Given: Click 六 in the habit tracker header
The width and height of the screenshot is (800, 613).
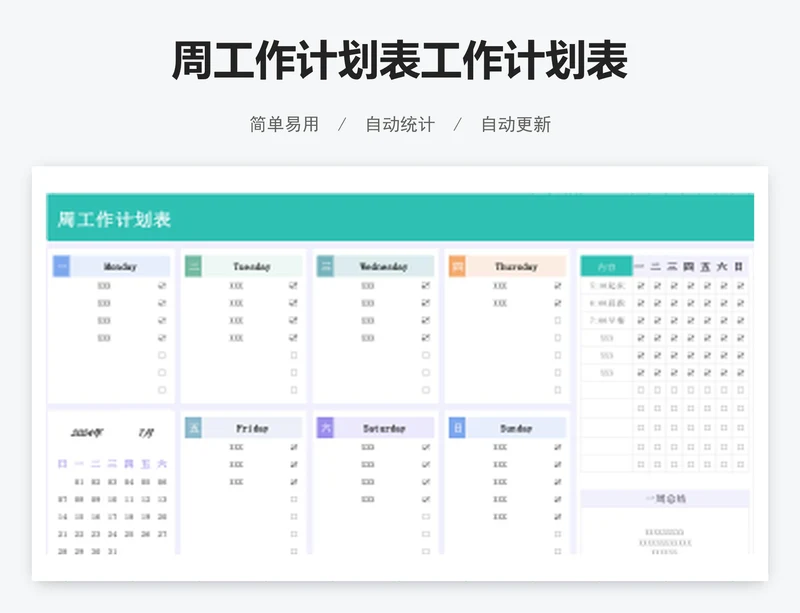Looking at the screenshot, I should (722, 266).
